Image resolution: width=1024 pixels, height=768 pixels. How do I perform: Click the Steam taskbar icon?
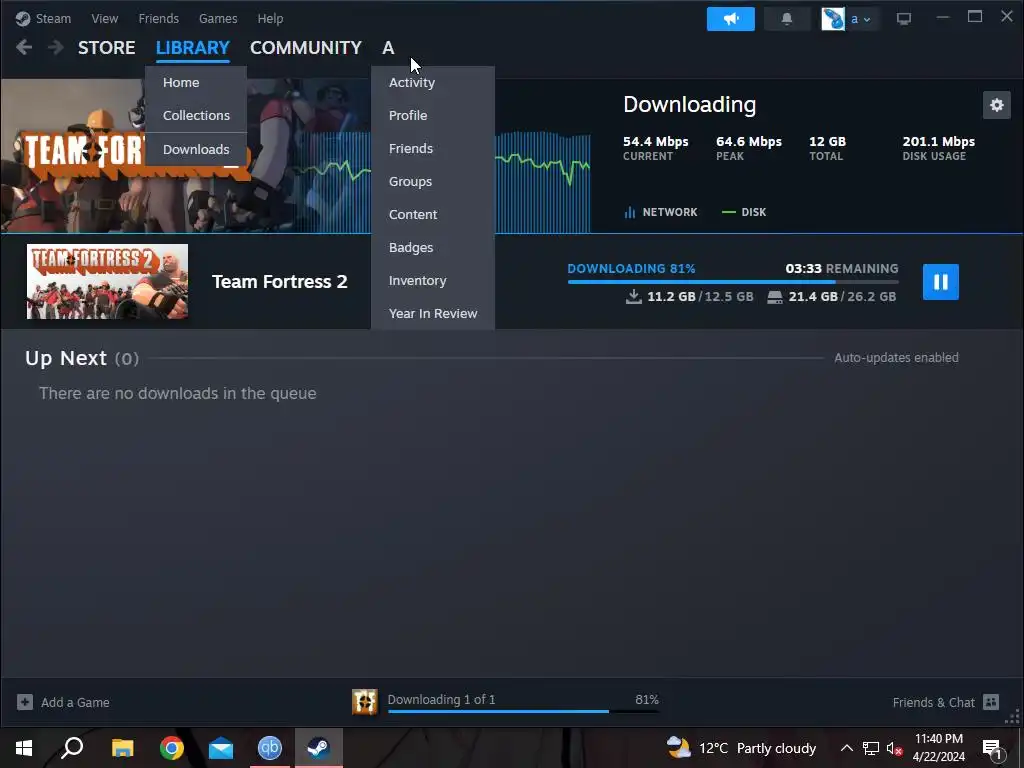(x=319, y=748)
